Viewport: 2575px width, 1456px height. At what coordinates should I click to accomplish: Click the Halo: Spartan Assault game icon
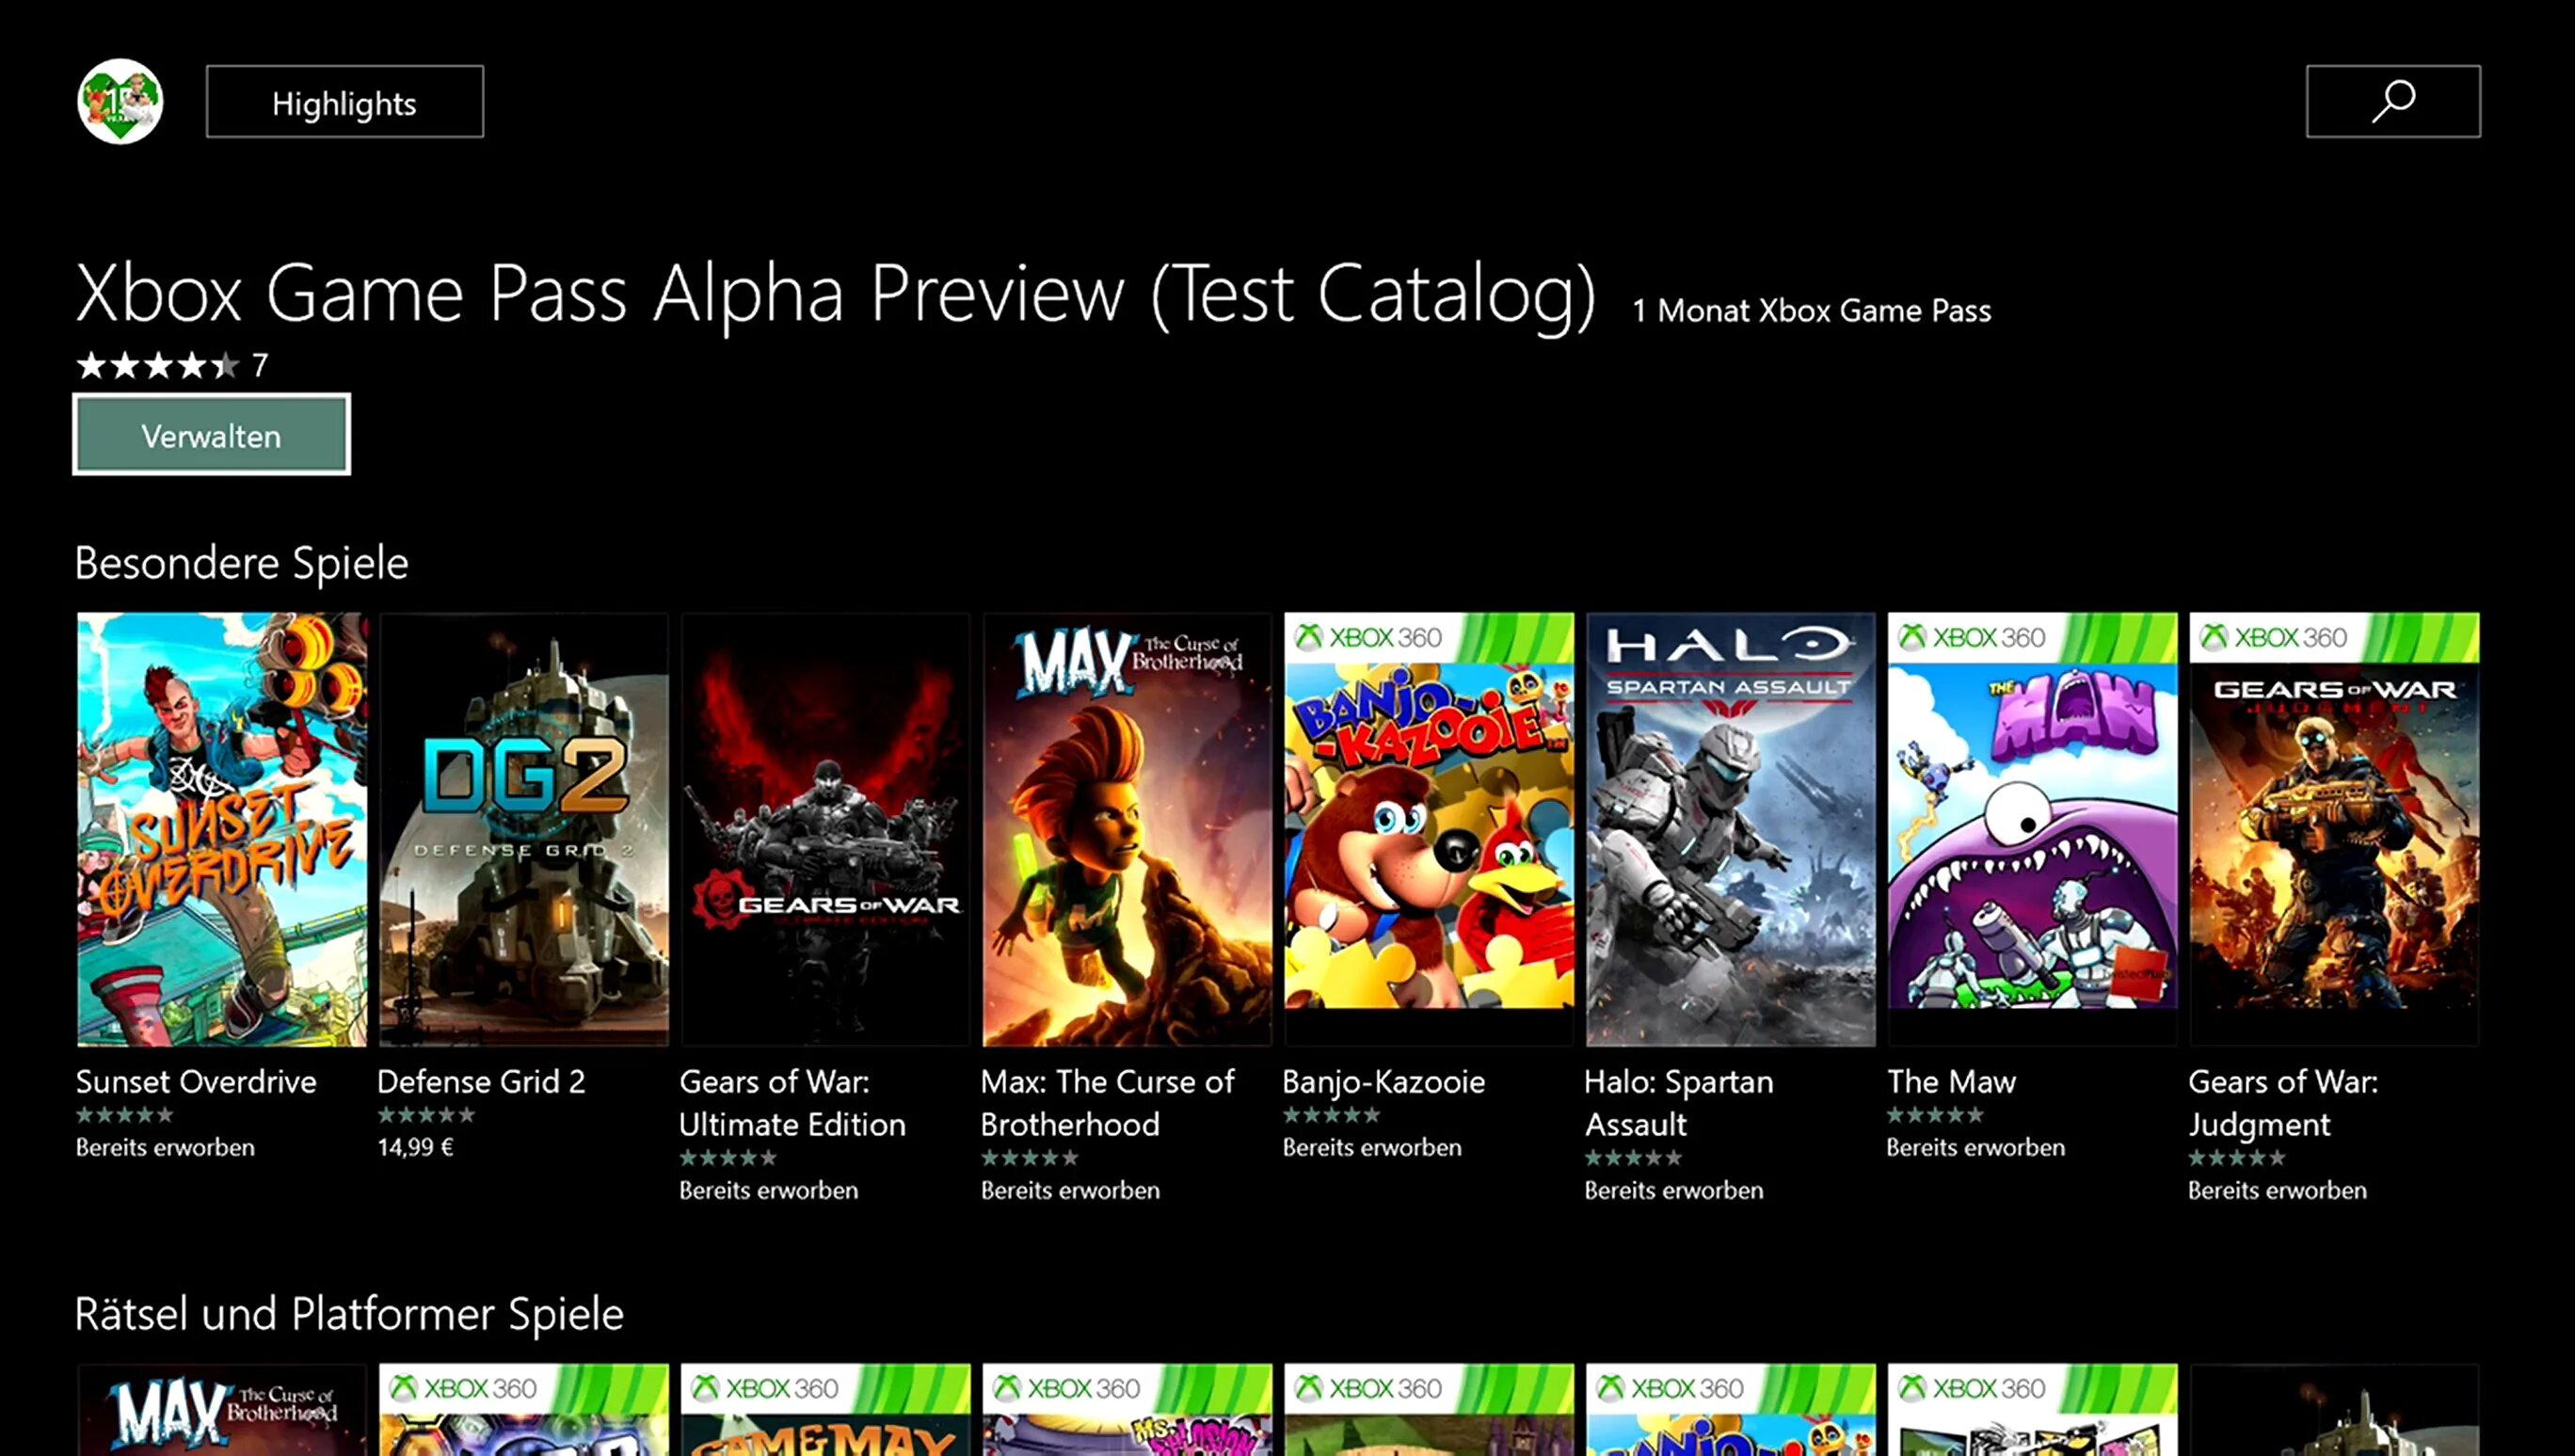[x=1730, y=830]
